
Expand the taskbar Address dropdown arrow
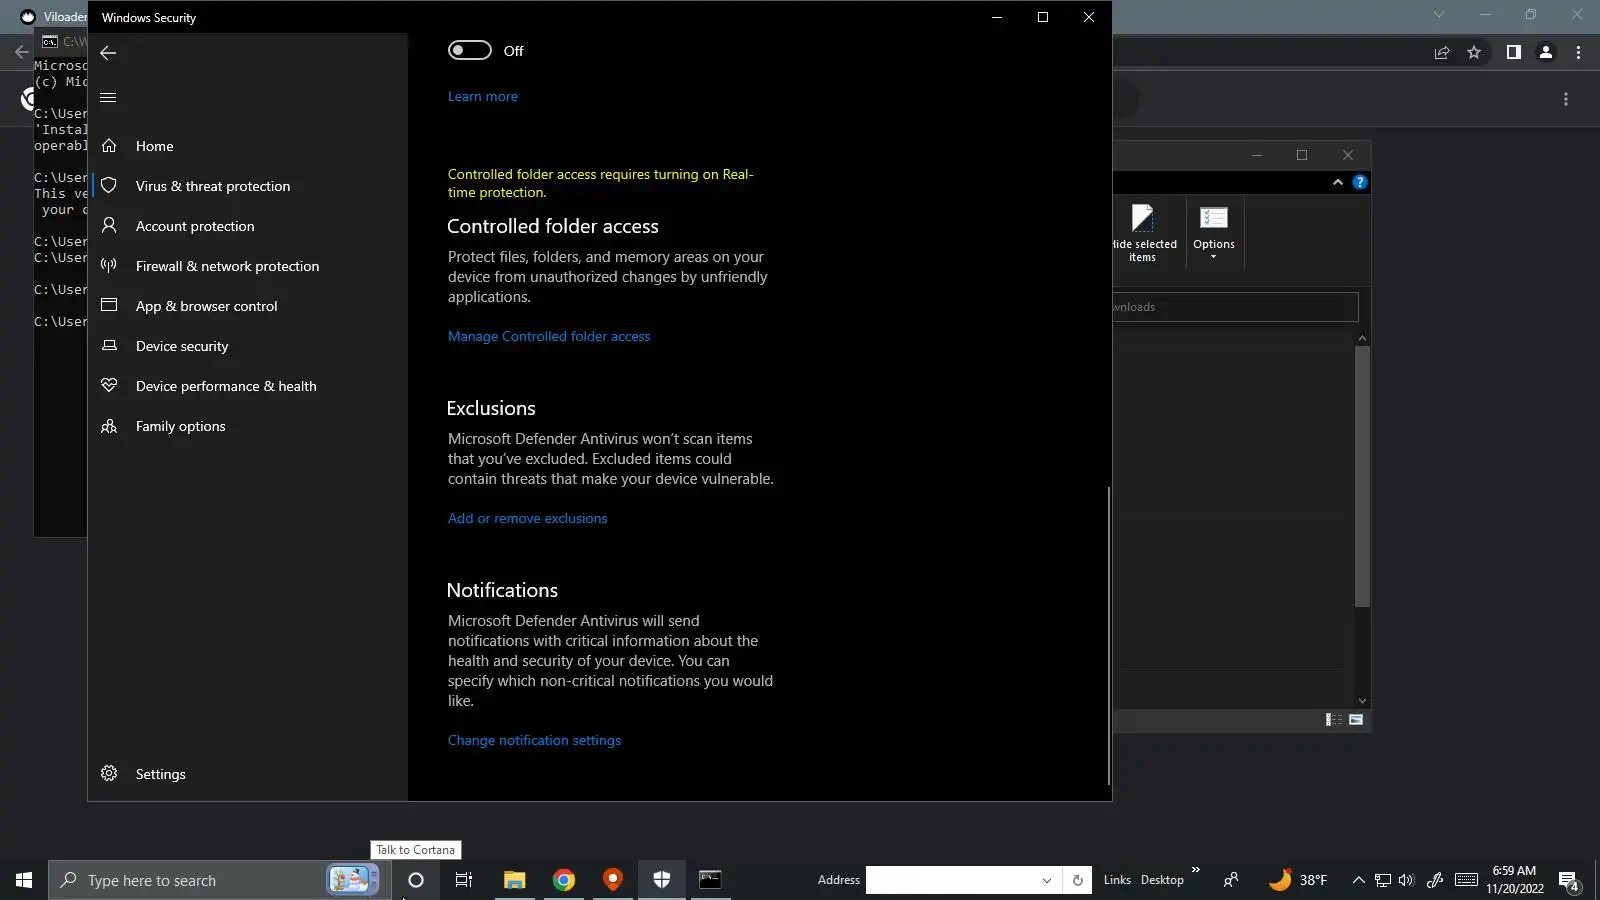click(x=1047, y=880)
